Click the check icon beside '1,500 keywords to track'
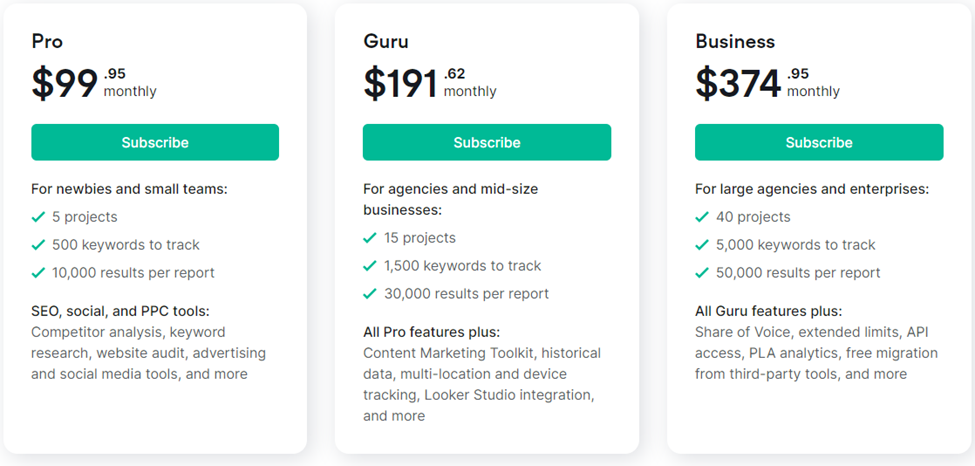 click(x=371, y=266)
